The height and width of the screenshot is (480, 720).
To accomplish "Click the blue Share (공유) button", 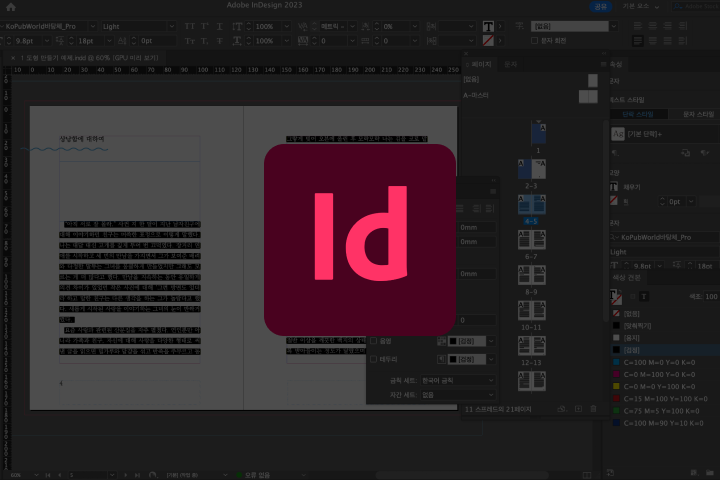I will coord(601,6).
